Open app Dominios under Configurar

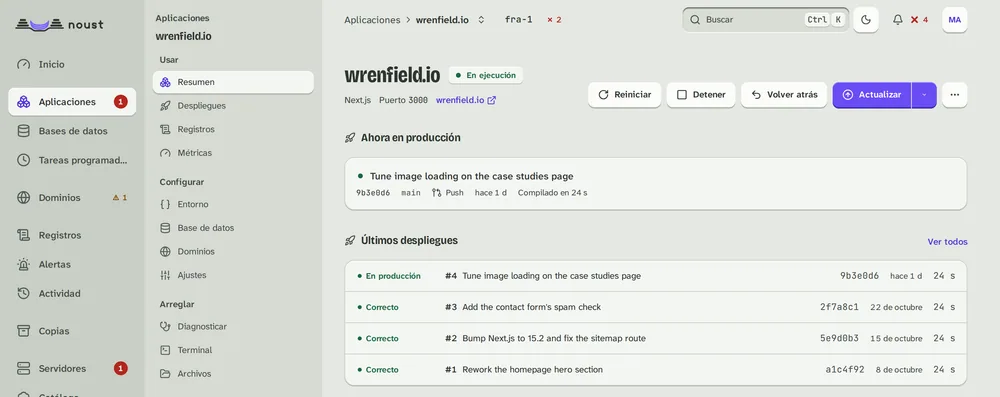click(233, 251)
